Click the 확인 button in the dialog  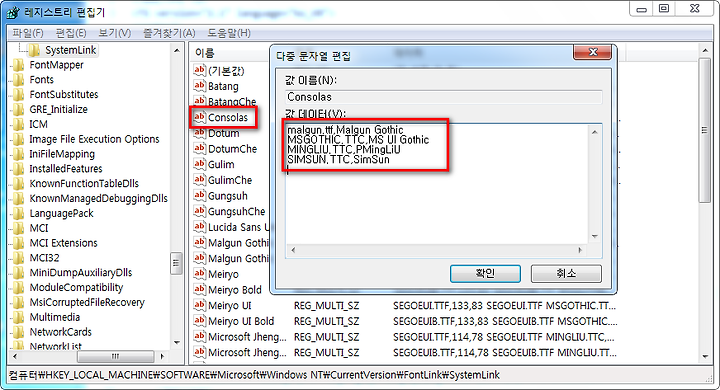pos(485,273)
